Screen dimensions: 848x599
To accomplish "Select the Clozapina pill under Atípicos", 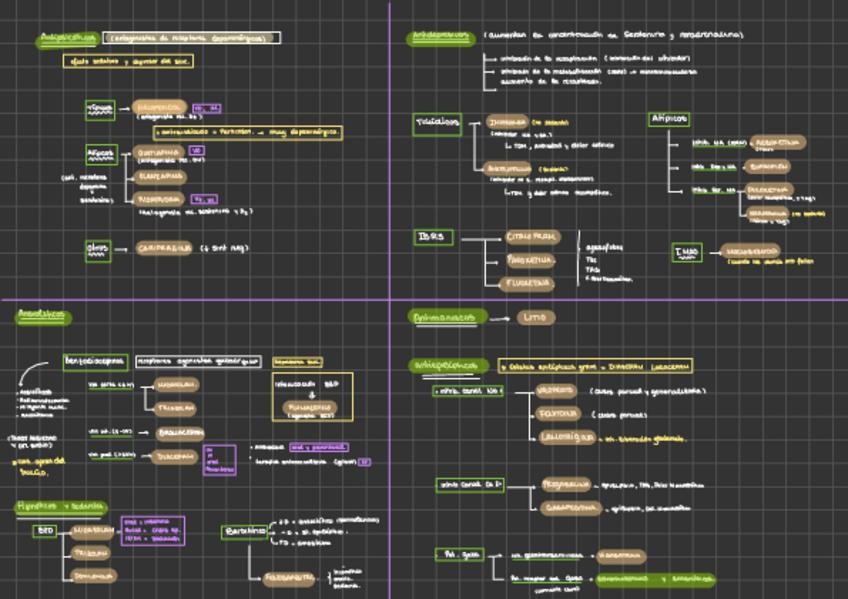I will coord(158,176).
